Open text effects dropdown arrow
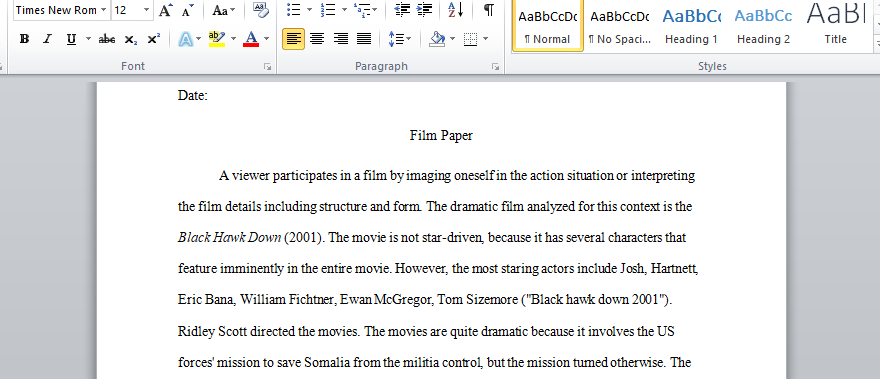 coord(198,39)
